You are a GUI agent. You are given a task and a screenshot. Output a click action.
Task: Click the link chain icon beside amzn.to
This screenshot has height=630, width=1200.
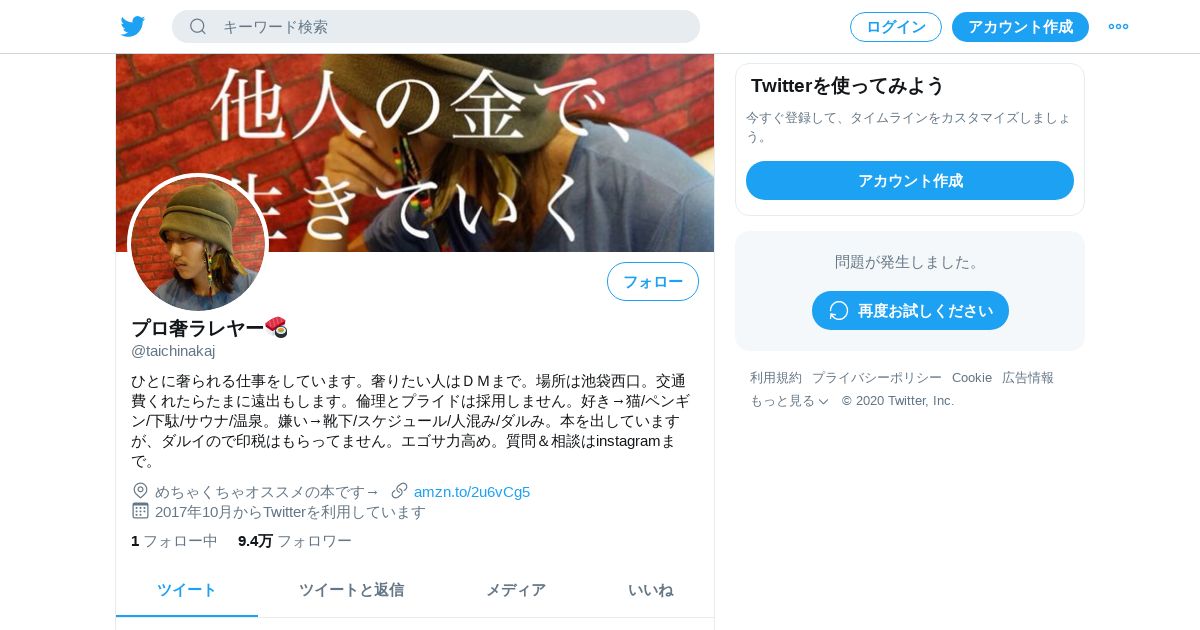click(x=399, y=491)
